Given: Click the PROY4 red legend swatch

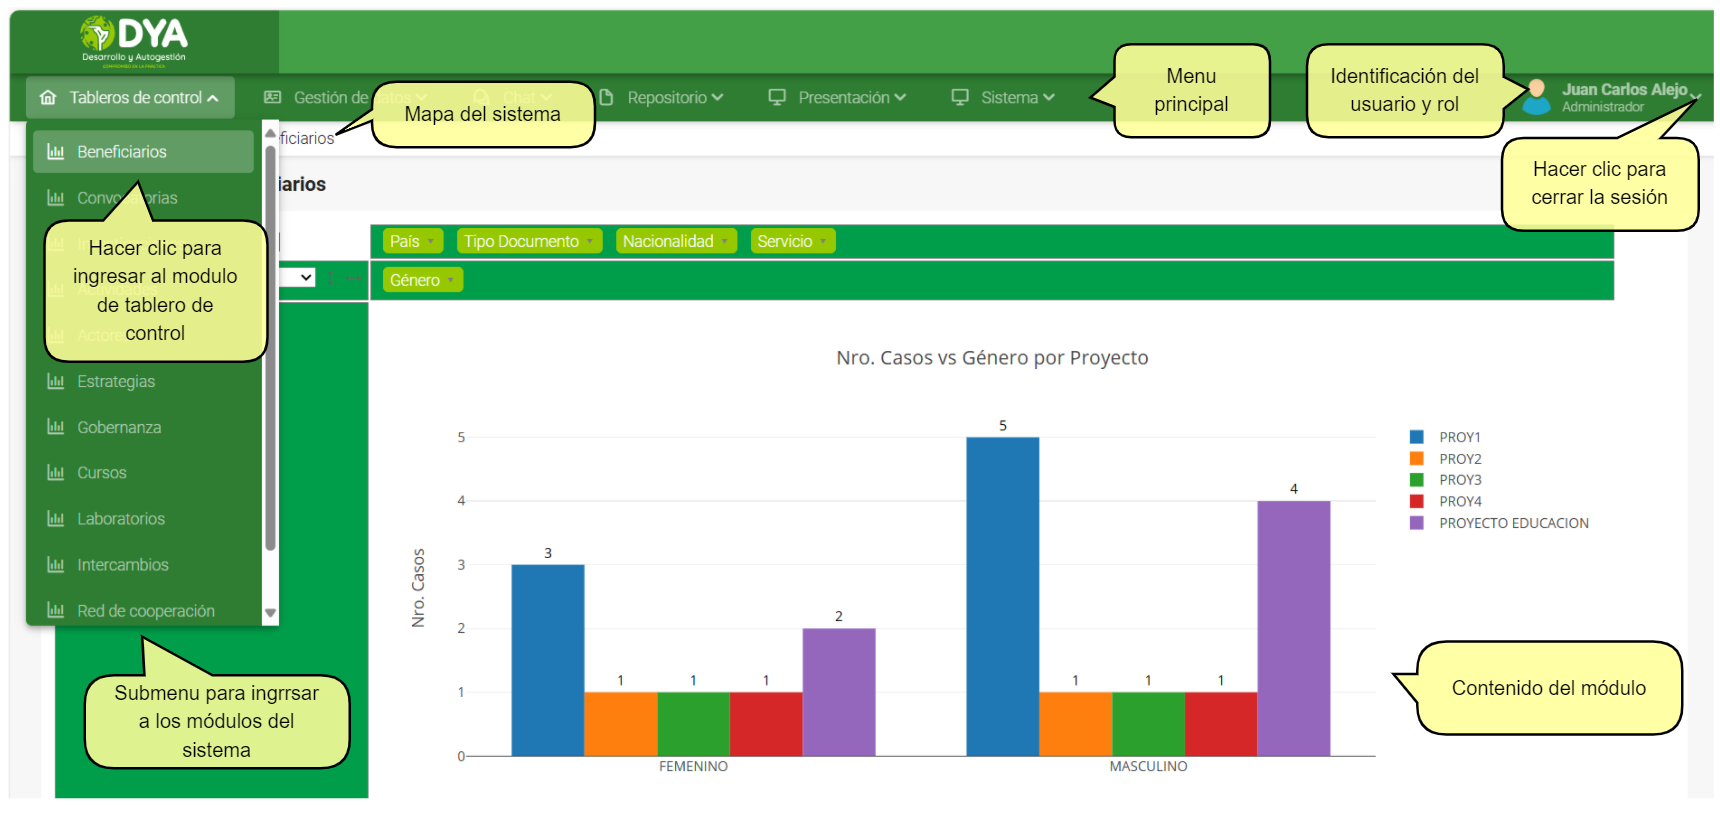Looking at the screenshot, I should click(x=1416, y=501).
